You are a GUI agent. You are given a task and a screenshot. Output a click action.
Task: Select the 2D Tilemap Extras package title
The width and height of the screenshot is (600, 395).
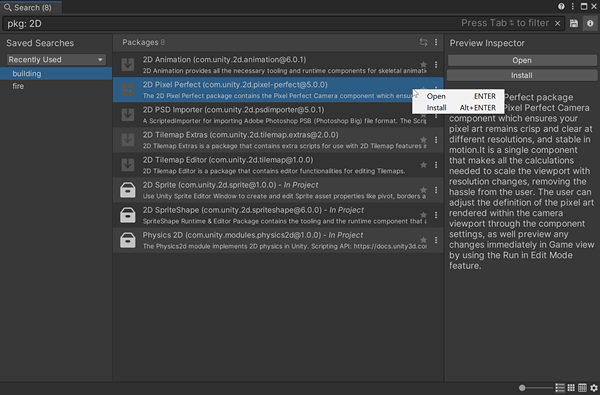coord(240,135)
